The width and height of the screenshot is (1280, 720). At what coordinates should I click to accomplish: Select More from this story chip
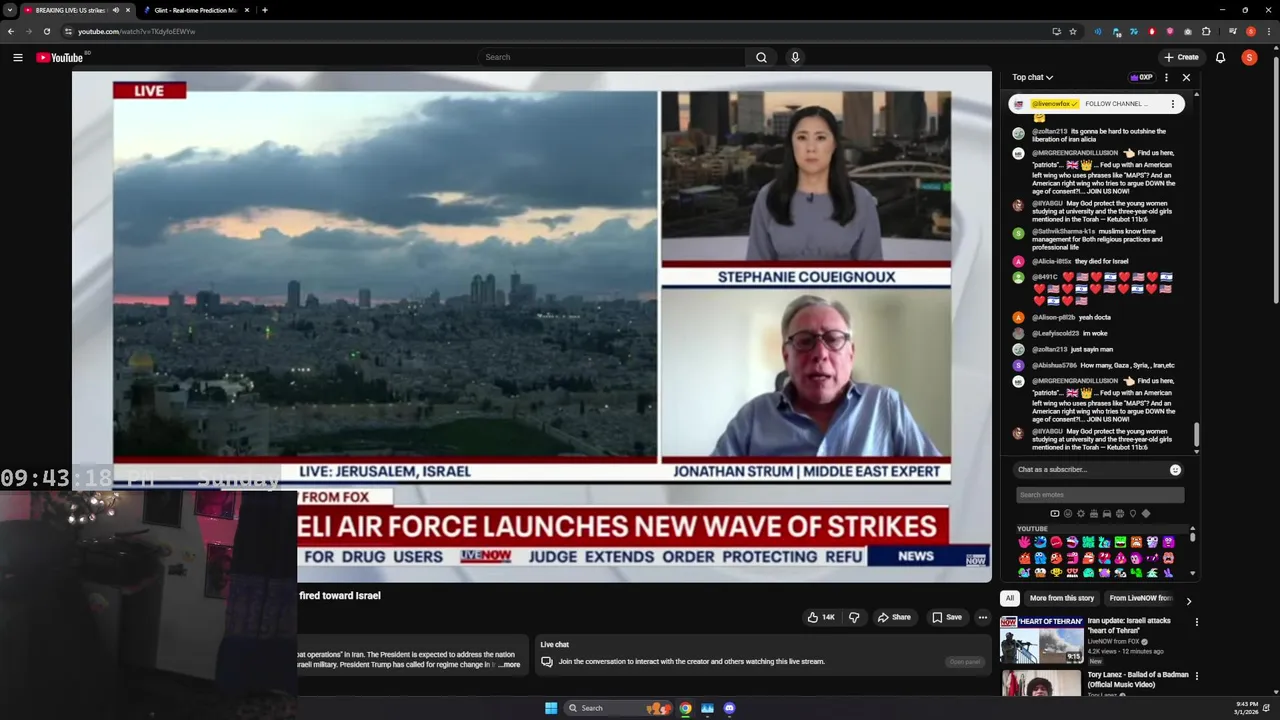click(1061, 598)
